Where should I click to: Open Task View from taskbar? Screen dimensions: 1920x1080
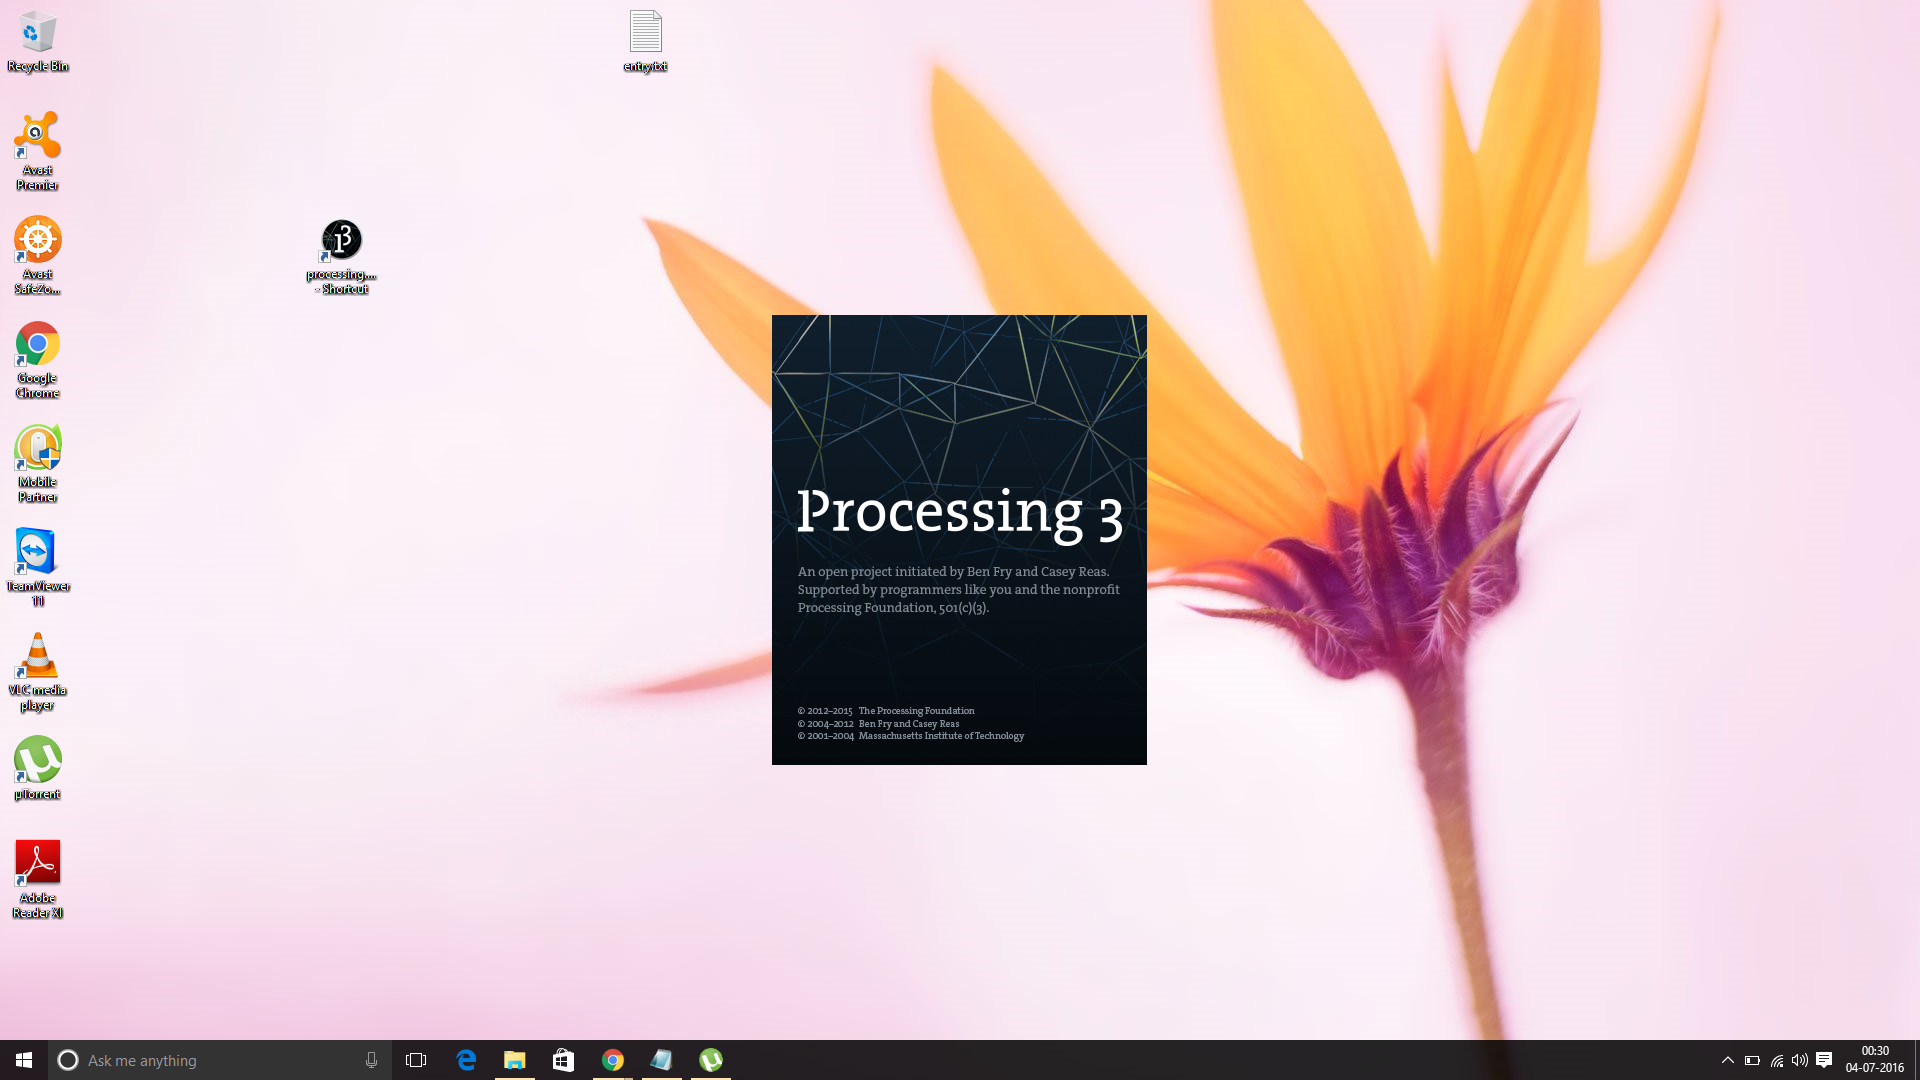[x=416, y=1060]
